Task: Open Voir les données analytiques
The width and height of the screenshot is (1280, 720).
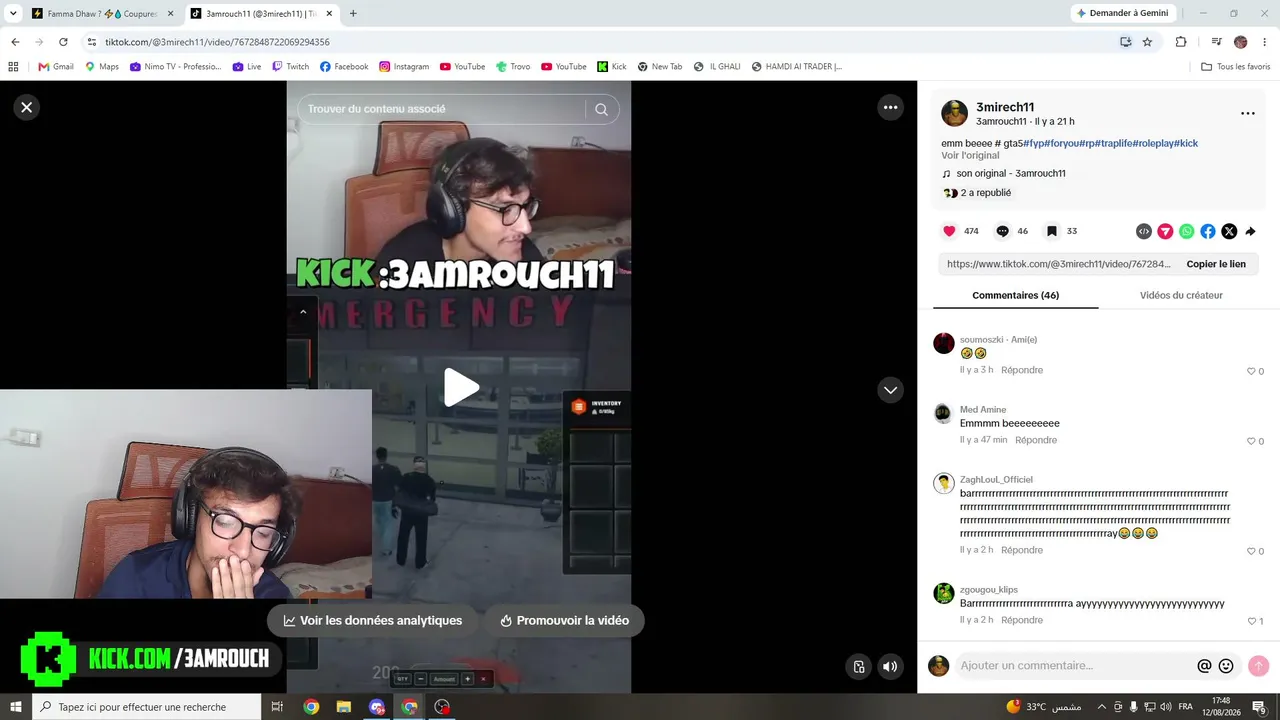Action: click(372, 620)
